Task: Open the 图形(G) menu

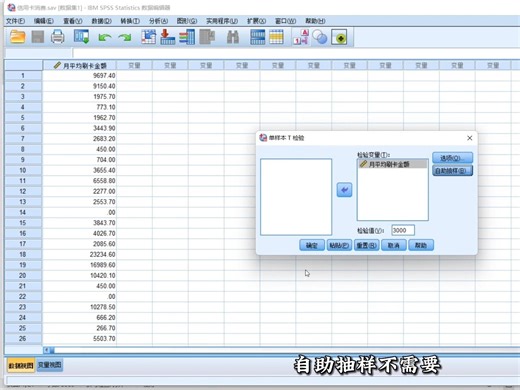Action: tap(187, 21)
